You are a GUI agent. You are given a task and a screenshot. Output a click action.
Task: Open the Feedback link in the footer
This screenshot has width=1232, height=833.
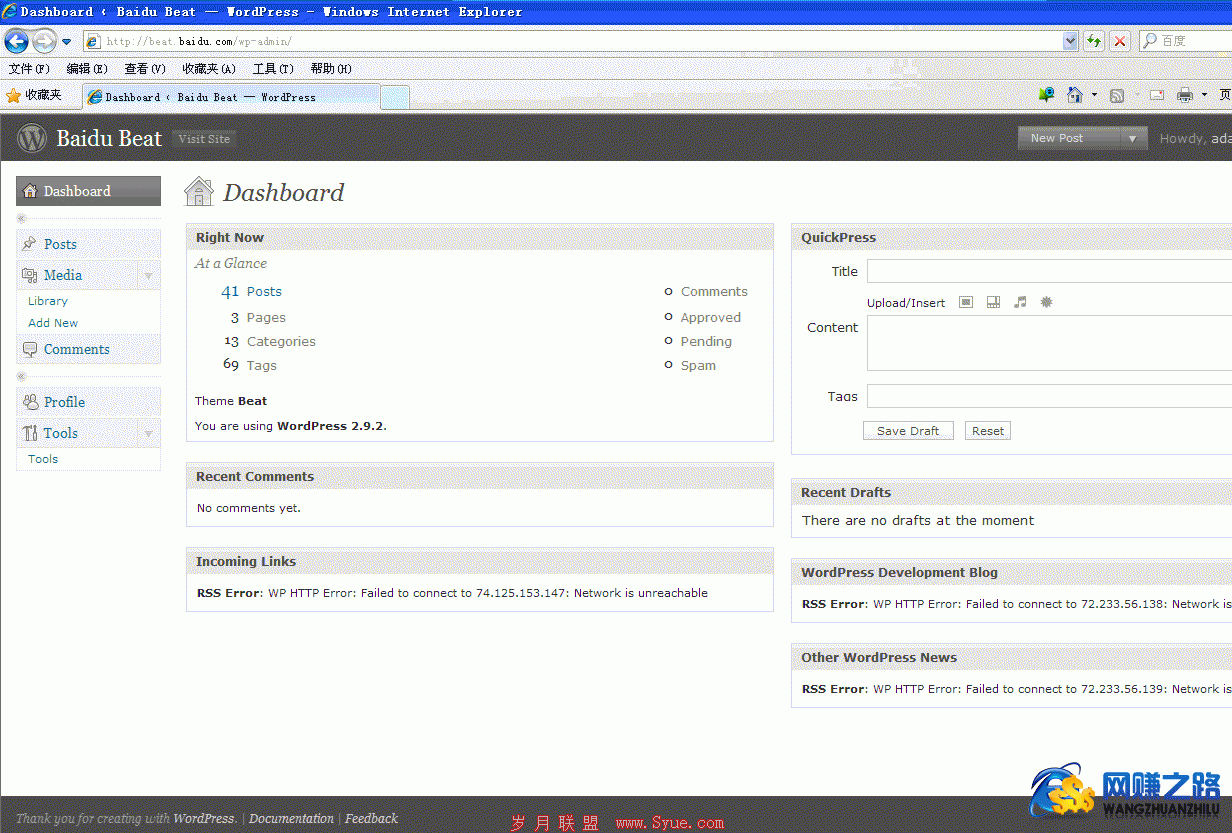point(371,818)
